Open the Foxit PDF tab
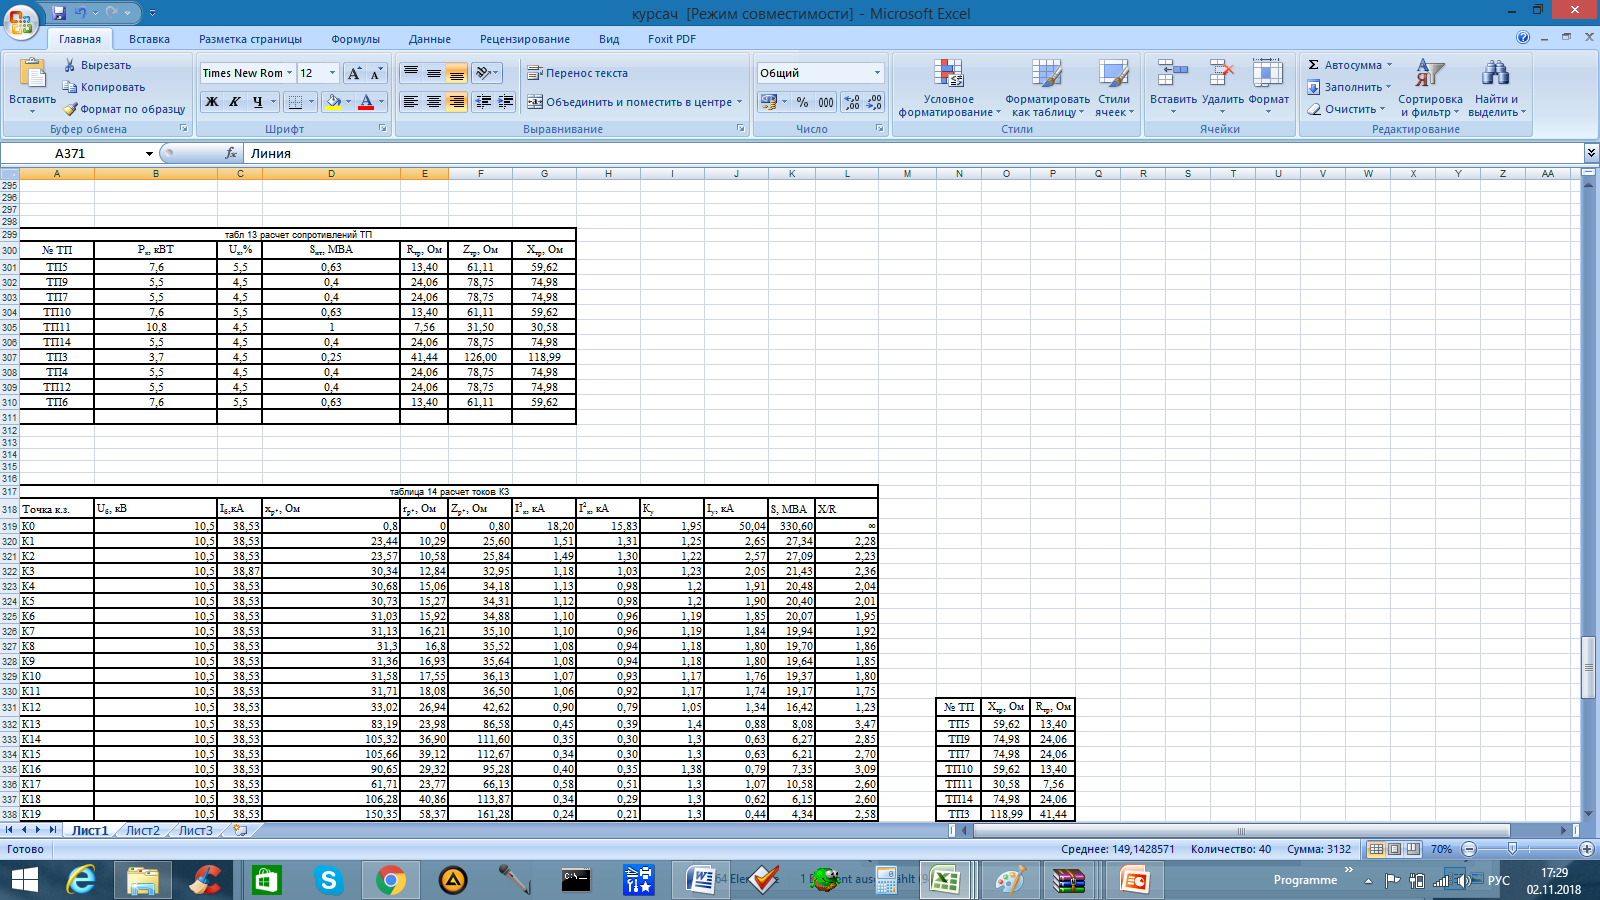The height and width of the screenshot is (900, 1600). (x=672, y=39)
